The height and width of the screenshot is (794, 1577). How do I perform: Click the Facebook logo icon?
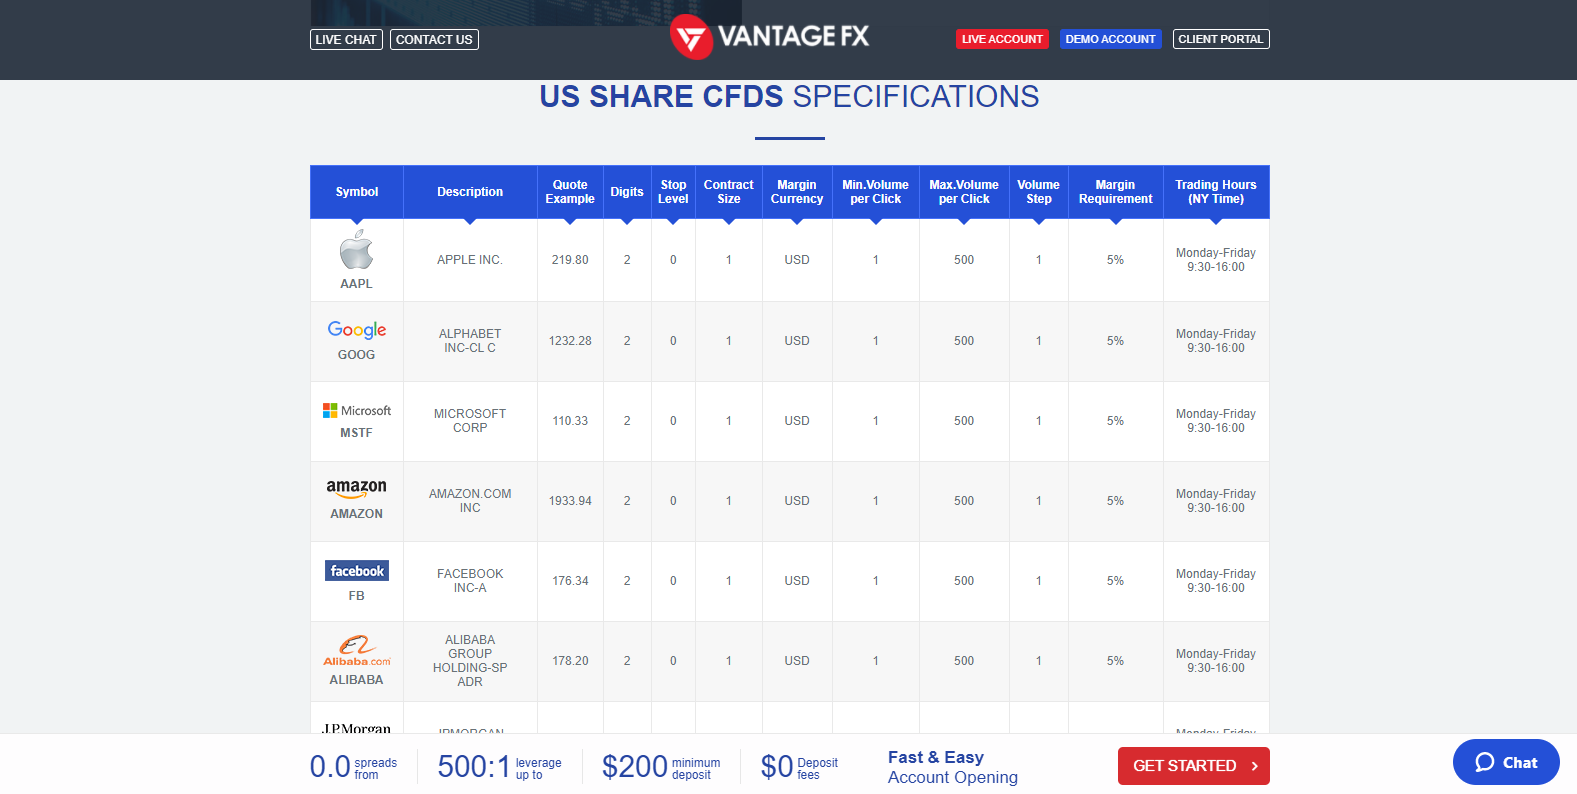[357, 571]
